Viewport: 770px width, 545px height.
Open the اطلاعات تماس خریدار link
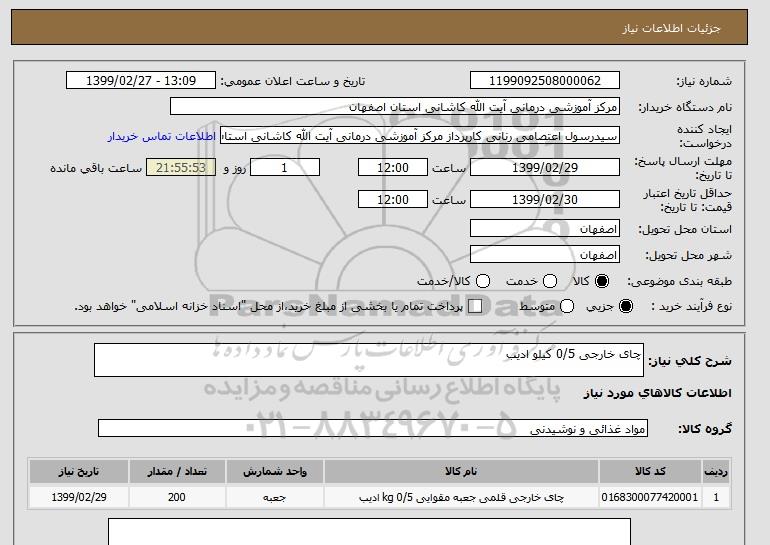tap(162, 136)
